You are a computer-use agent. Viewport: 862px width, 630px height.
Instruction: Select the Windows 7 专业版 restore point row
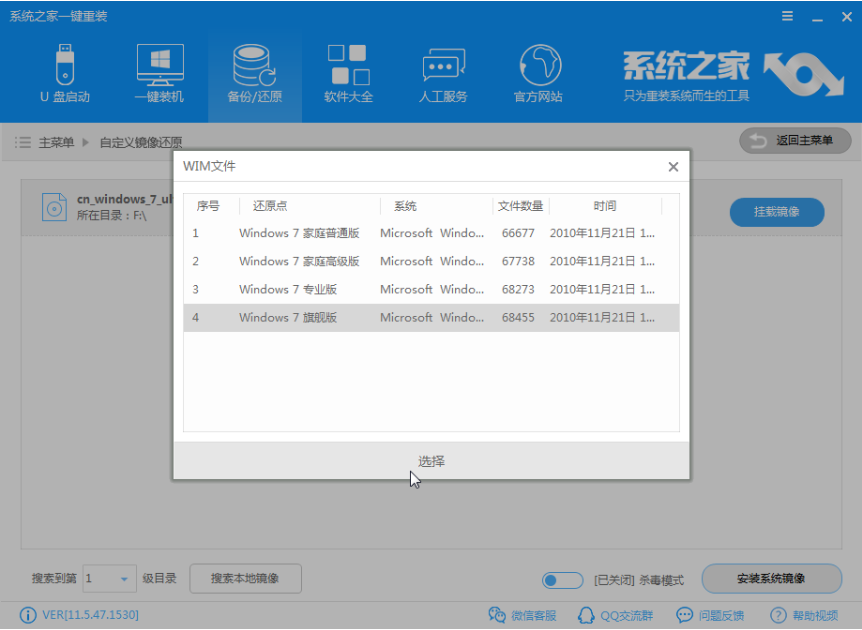tap(400, 291)
